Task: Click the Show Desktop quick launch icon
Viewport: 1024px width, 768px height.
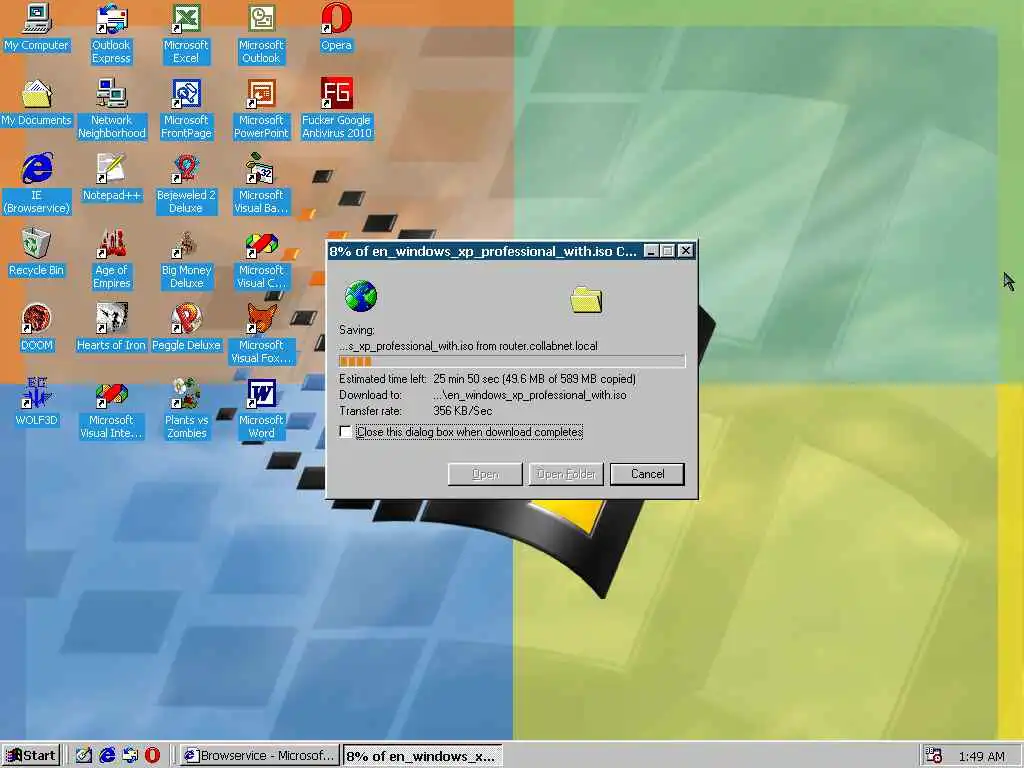Action: coord(84,756)
